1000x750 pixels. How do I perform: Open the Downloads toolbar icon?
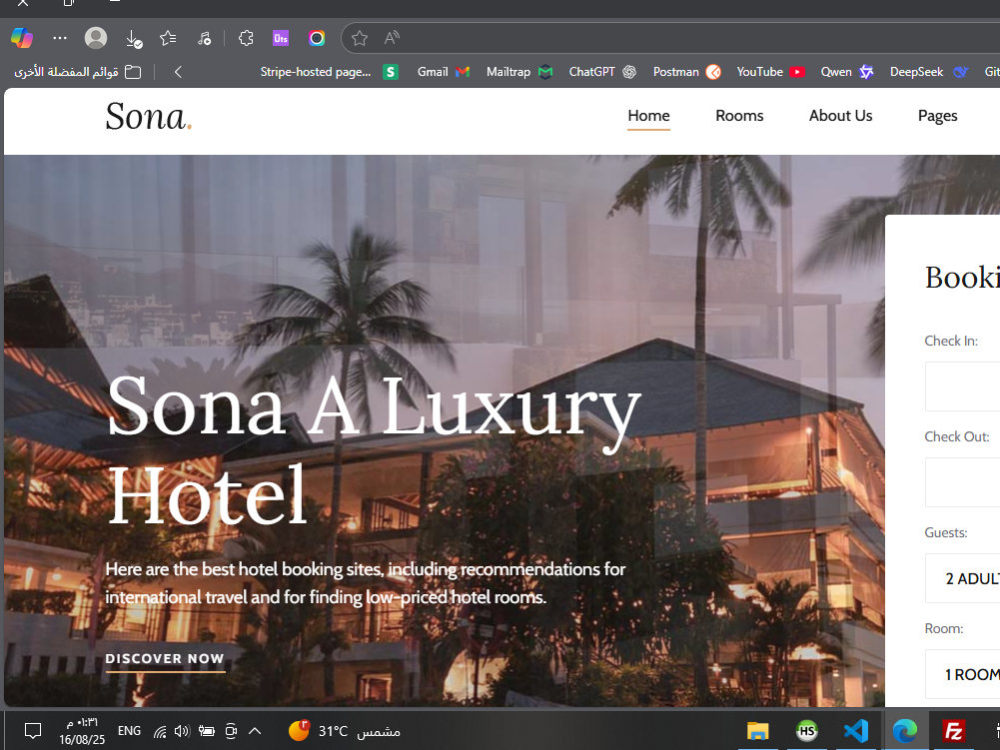pyautogui.click(x=133, y=39)
